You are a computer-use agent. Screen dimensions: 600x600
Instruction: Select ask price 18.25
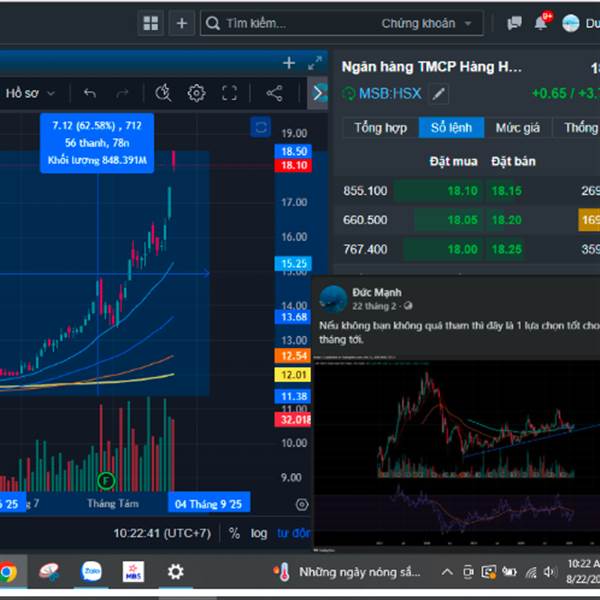pyautogui.click(x=506, y=249)
